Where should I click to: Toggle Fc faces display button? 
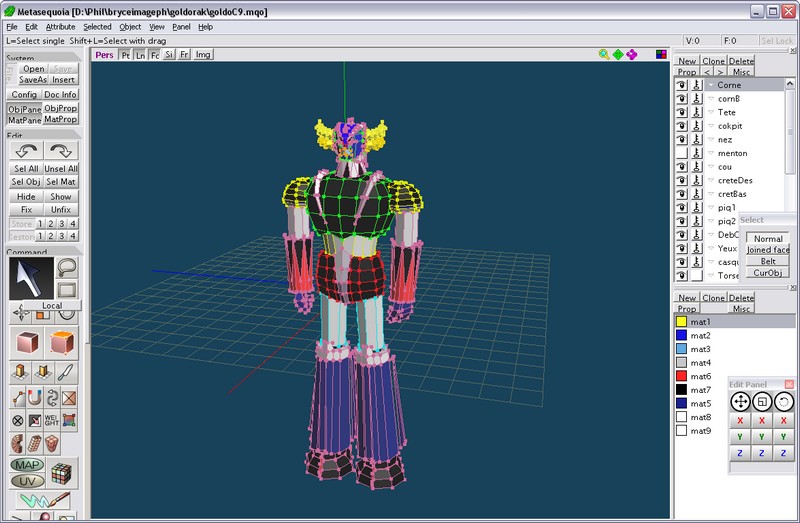click(x=155, y=55)
